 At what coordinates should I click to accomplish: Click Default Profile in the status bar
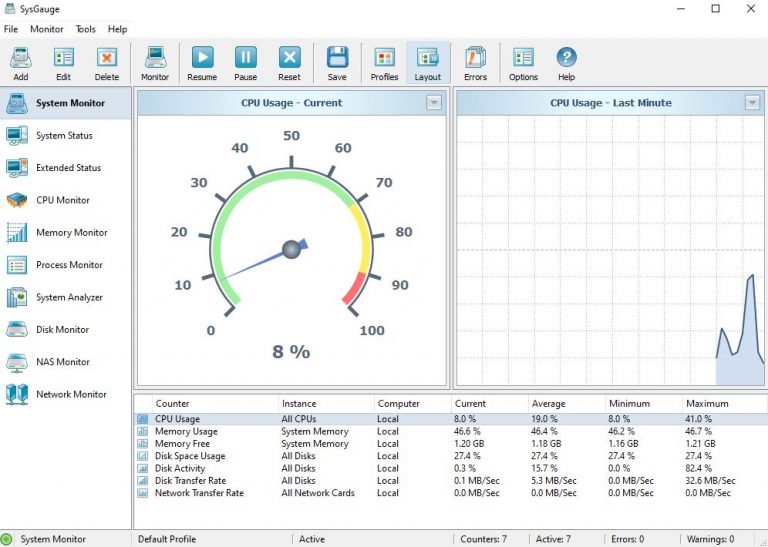pos(167,539)
